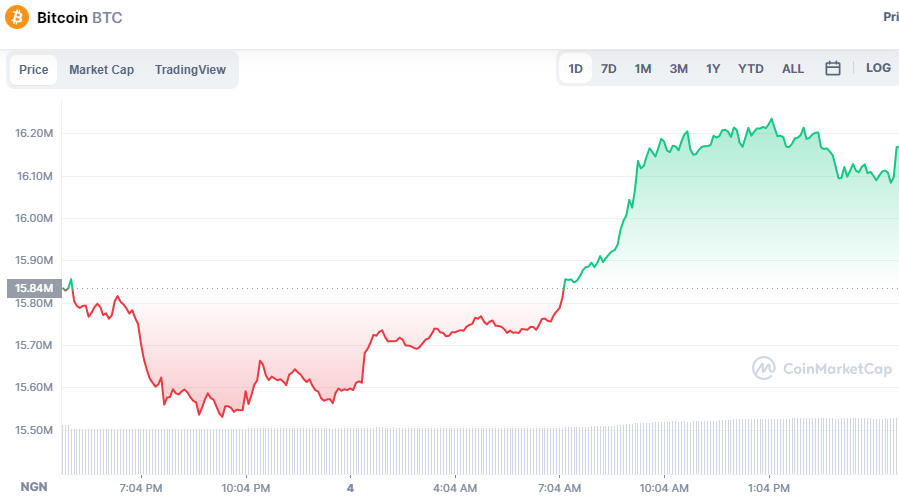Click the CoinMarketCap watermark logo
The height and width of the screenshot is (498, 899).
[822, 368]
